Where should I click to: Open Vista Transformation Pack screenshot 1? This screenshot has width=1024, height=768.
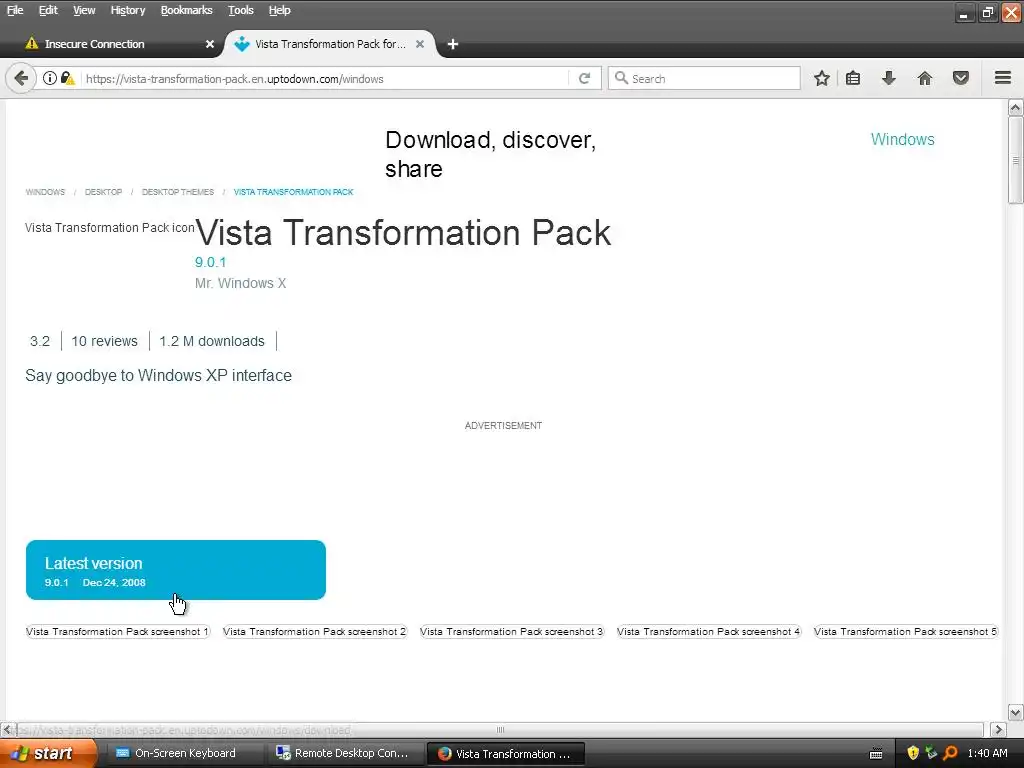pos(118,632)
